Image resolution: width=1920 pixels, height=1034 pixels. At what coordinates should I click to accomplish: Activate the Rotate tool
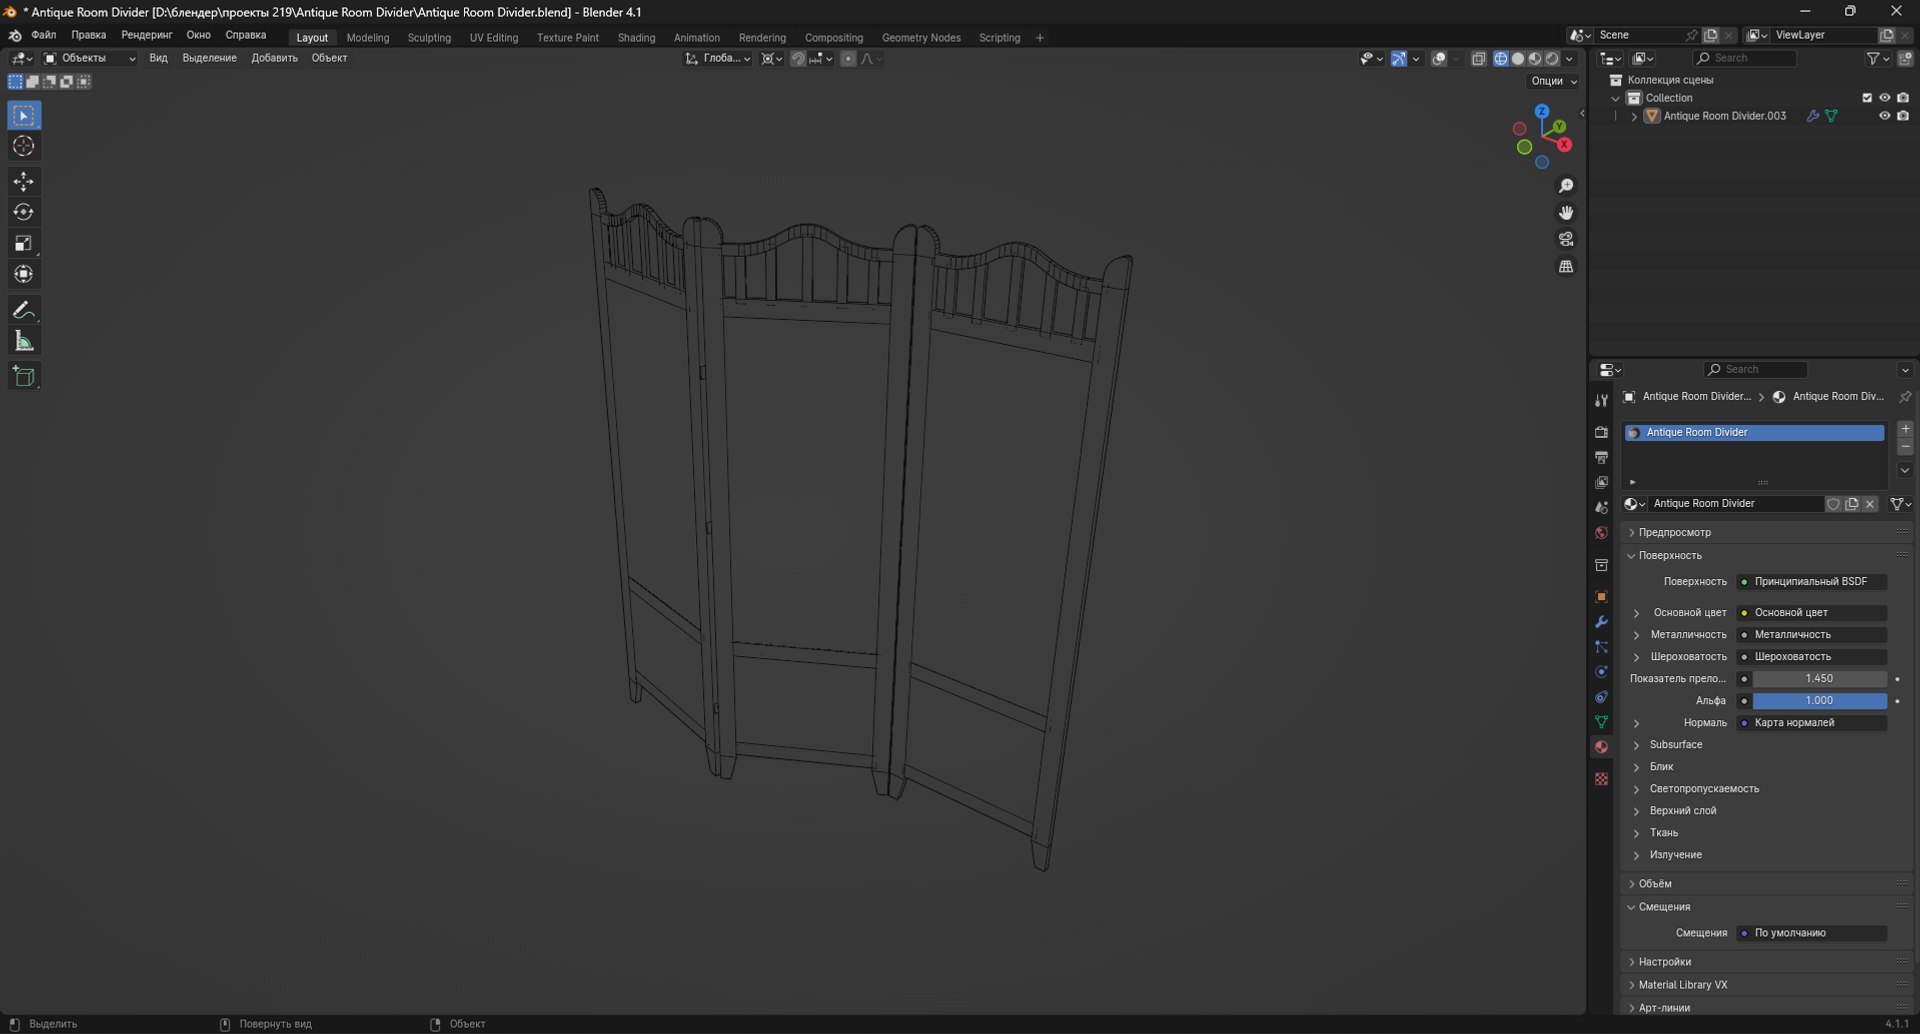coord(24,212)
